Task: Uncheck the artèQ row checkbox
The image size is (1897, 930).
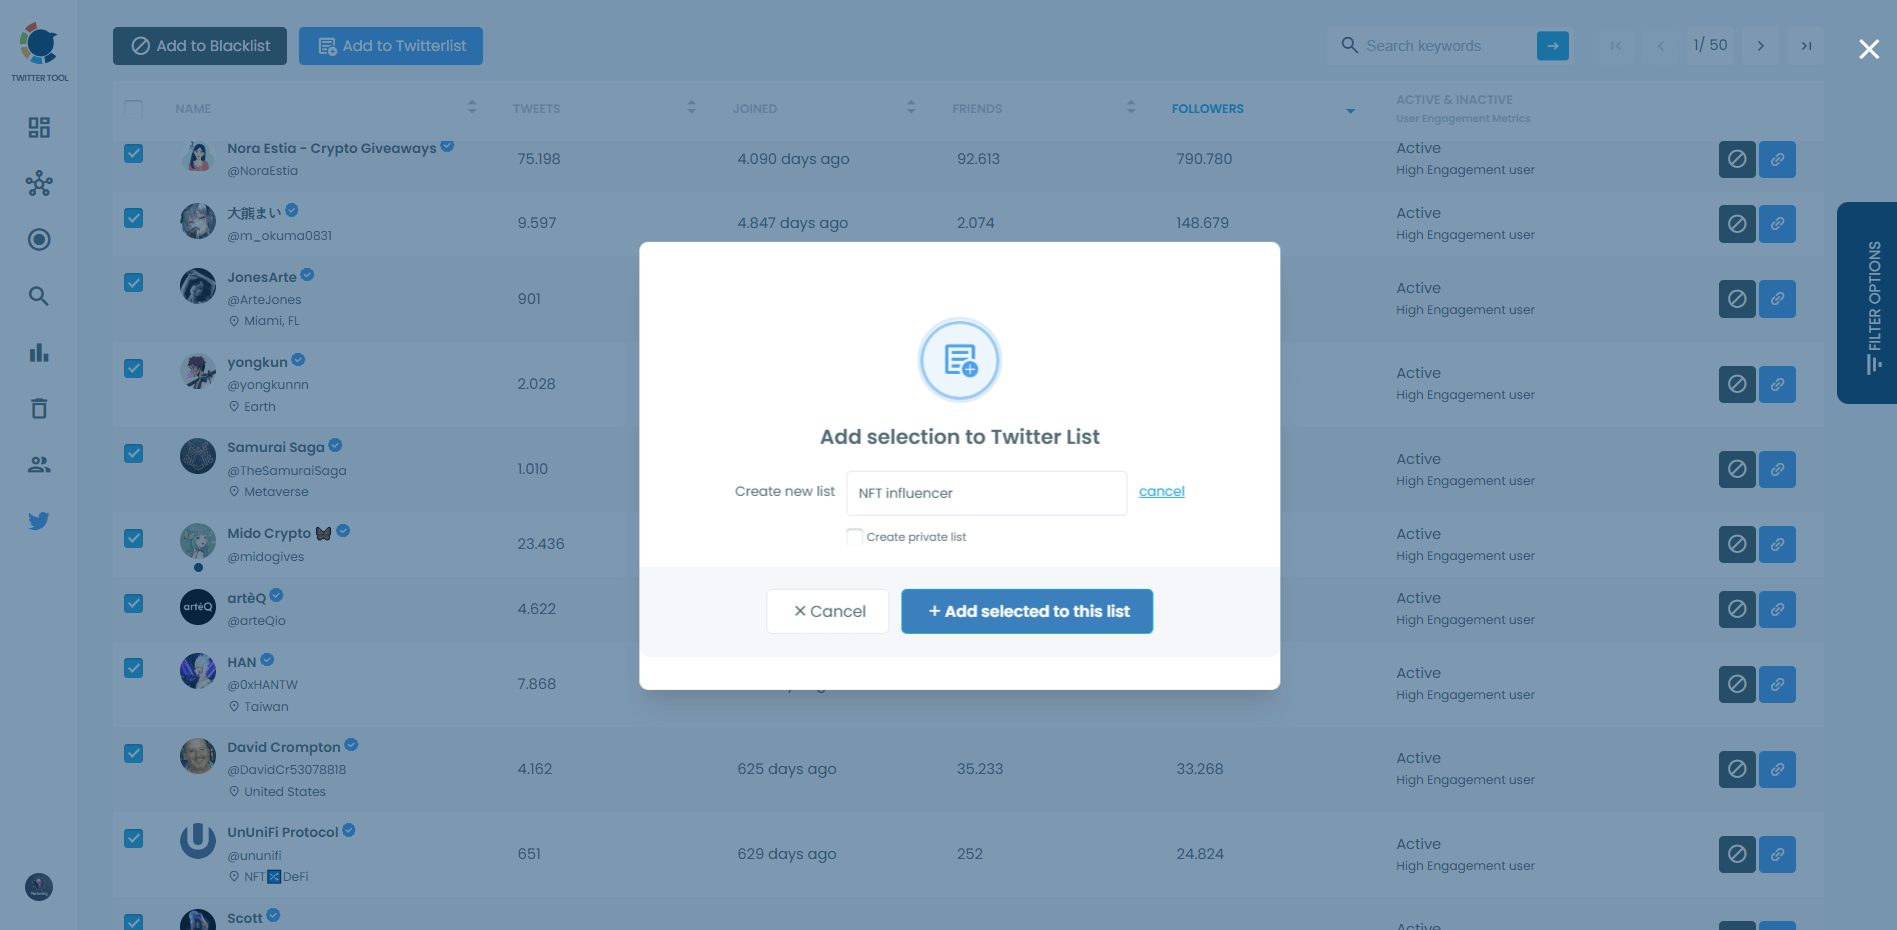Action: pyautogui.click(x=133, y=603)
